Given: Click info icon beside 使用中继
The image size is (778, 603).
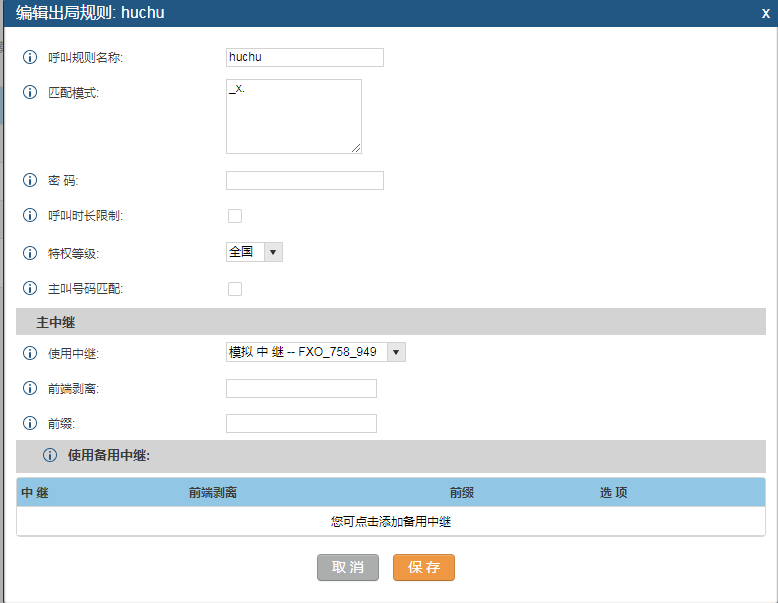Looking at the screenshot, I should [29, 353].
